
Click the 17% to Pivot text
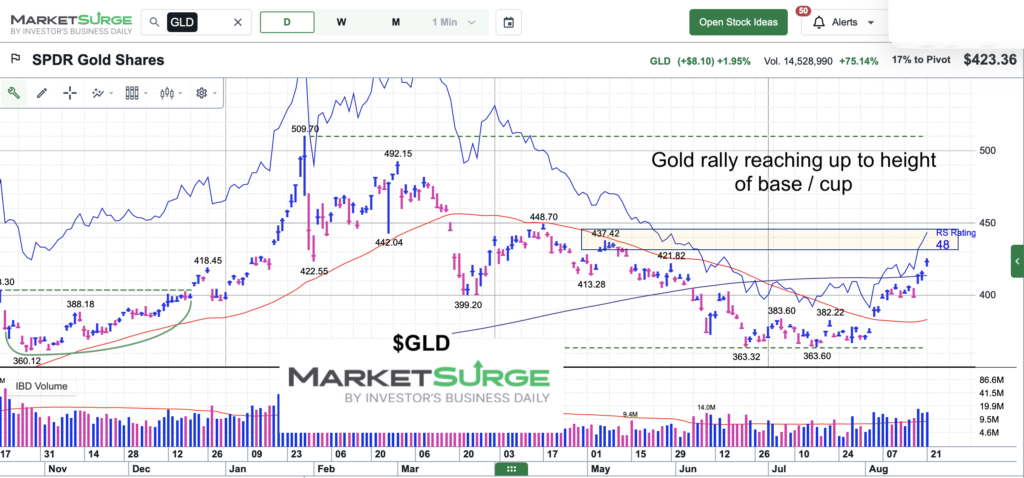pyautogui.click(x=922, y=61)
